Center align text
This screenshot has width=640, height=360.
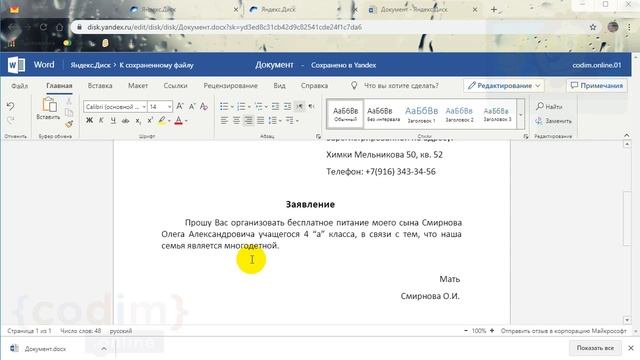tap(236, 120)
